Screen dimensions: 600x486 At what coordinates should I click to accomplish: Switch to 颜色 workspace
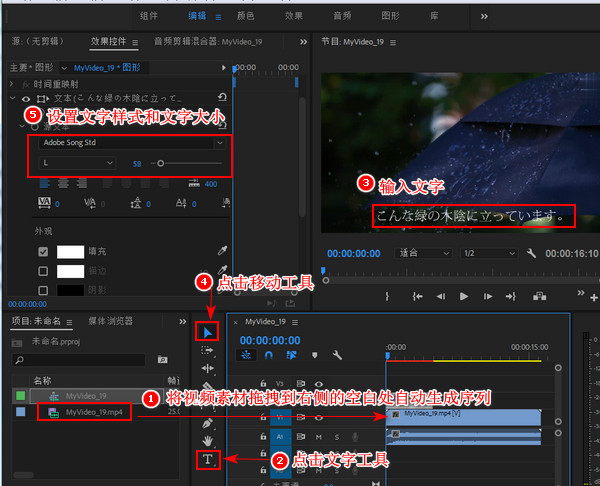(x=245, y=16)
